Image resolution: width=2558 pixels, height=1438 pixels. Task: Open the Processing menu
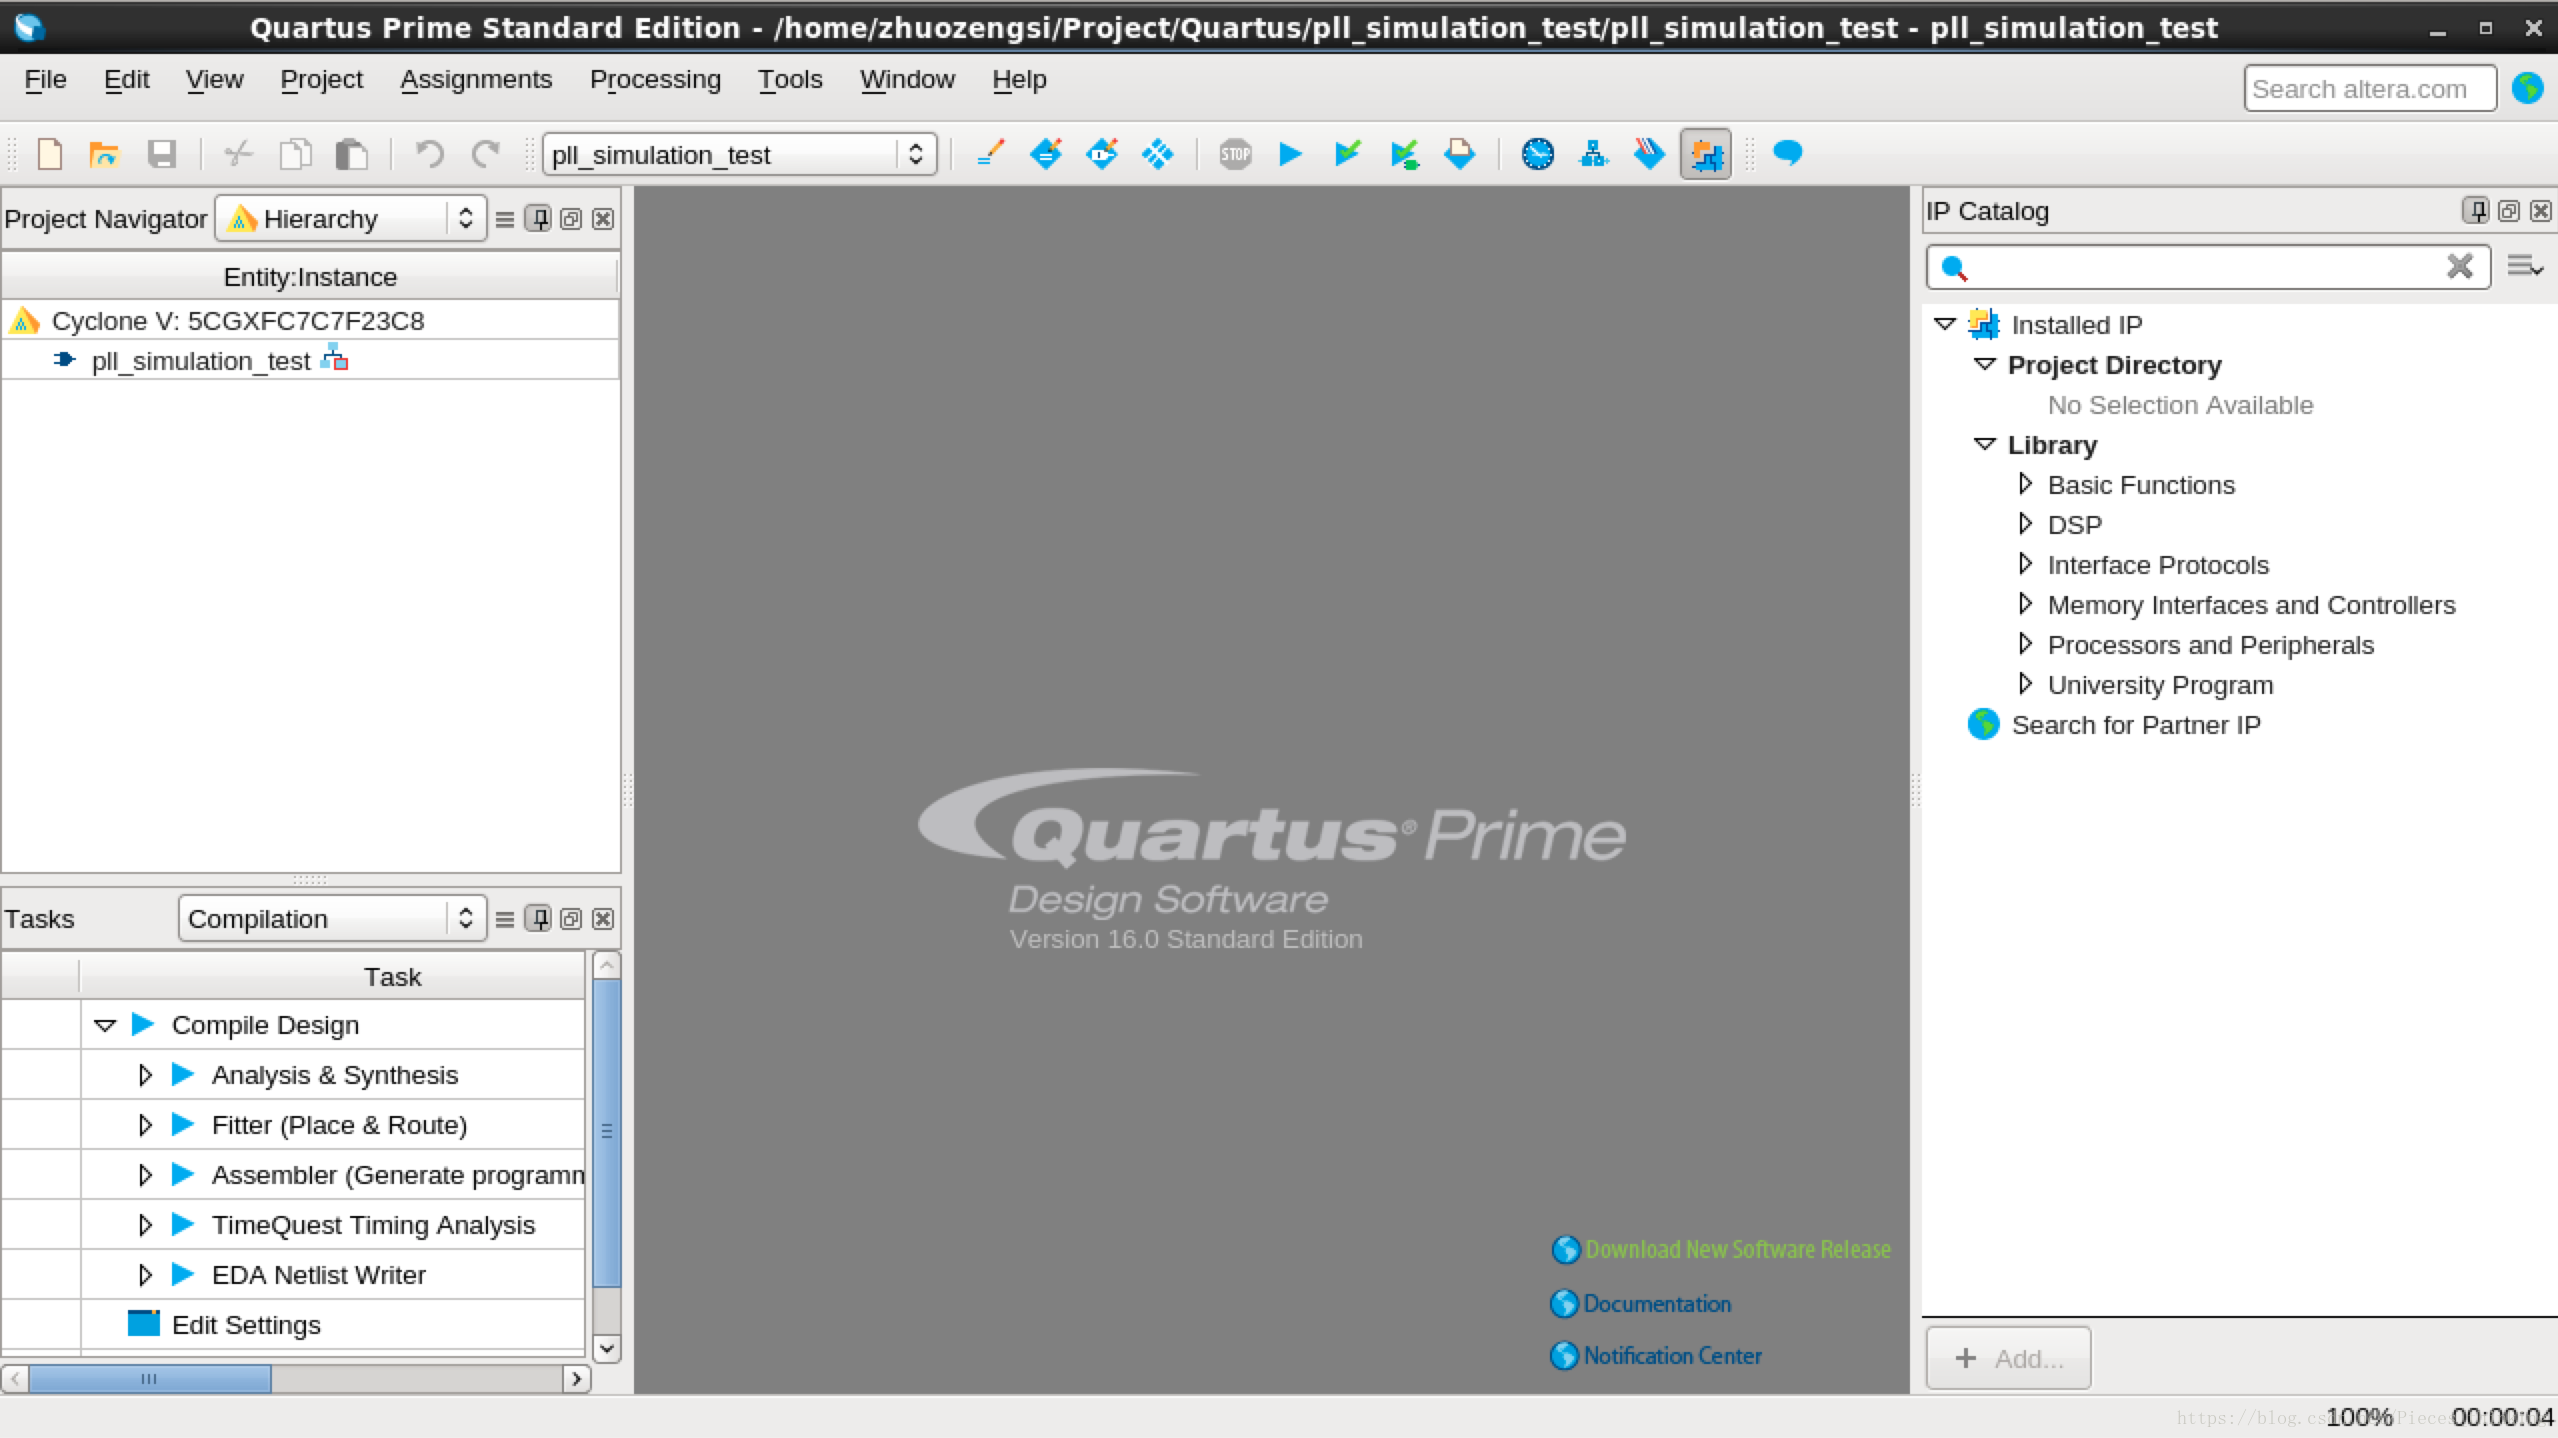[x=654, y=77]
